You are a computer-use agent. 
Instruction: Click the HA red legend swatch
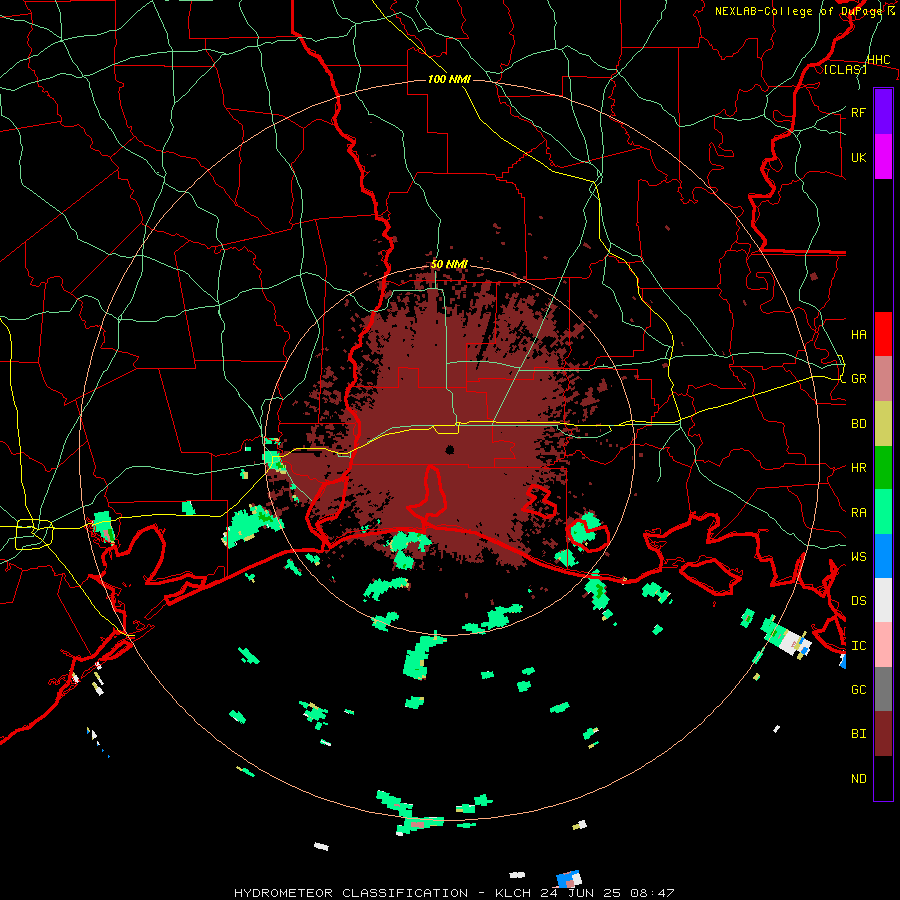point(883,334)
